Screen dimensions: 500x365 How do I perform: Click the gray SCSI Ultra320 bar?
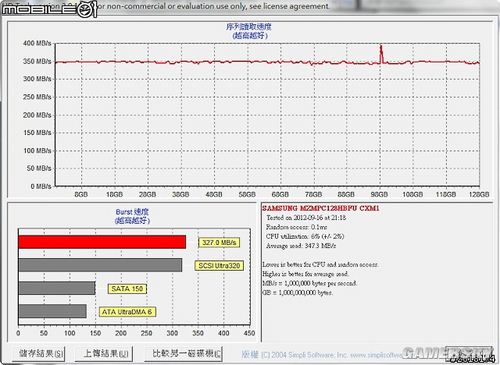tap(100, 265)
